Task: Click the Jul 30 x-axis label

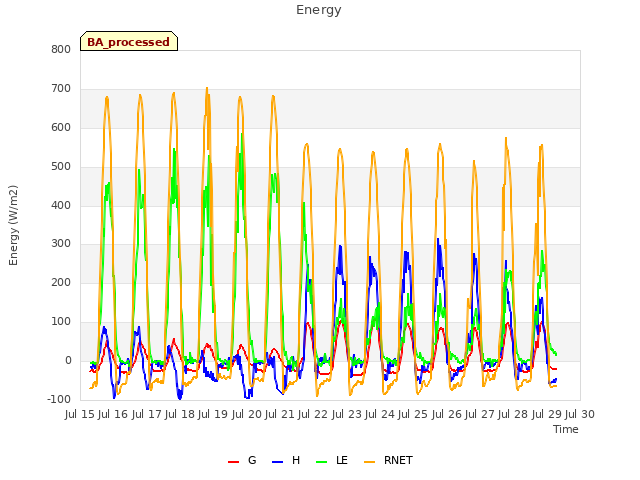Action: pyautogui.click(x=580, y=414)
